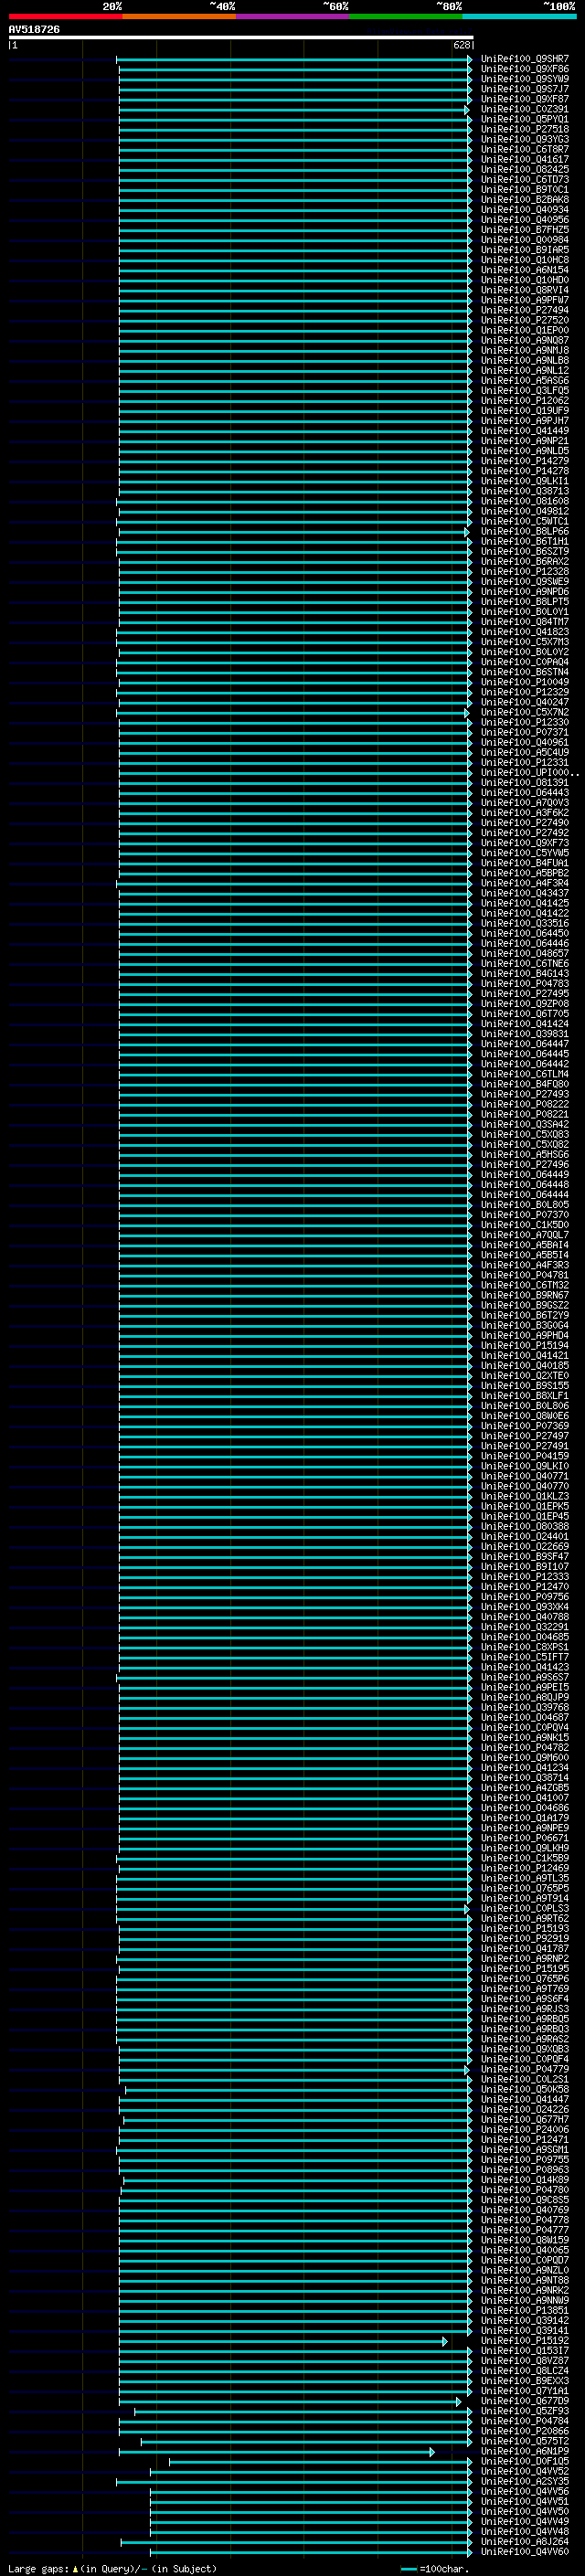The height and width of the screenshot is (2576, 585).
Task: Click label UniRef100_Q1EP00
Action: point(524,330)
